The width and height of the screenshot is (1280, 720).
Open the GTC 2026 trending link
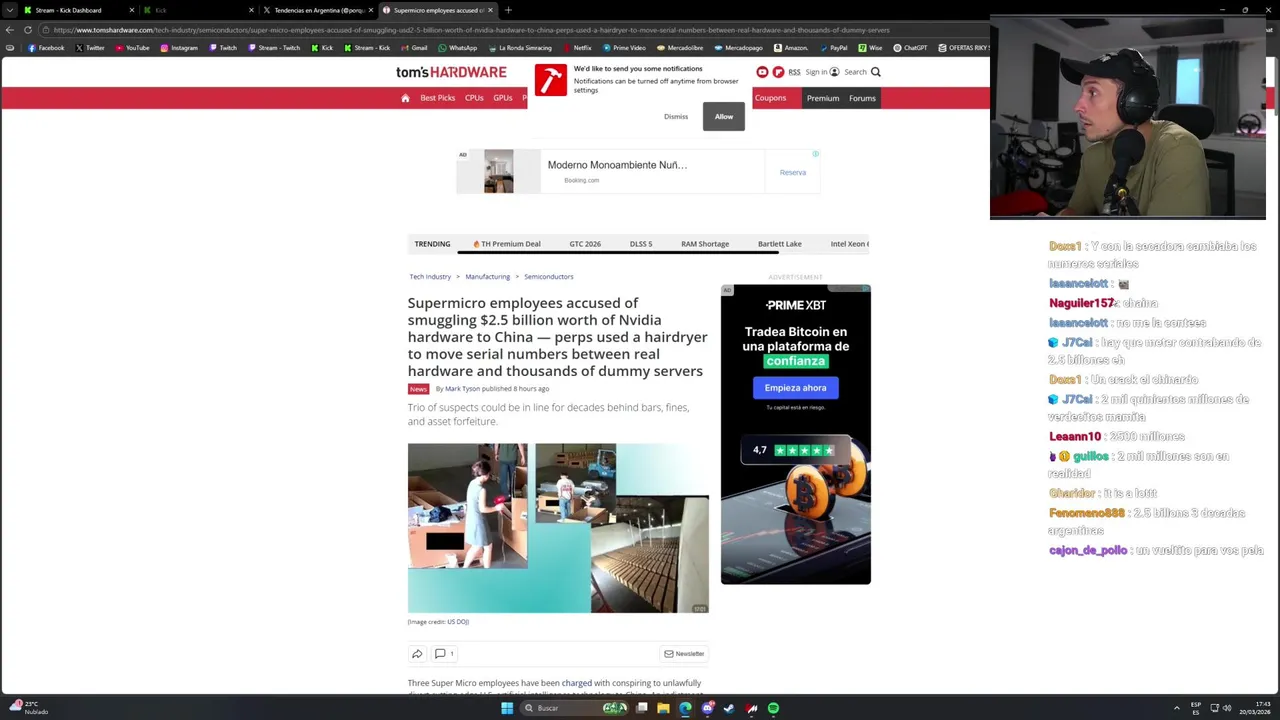click(x=585, y=244)
